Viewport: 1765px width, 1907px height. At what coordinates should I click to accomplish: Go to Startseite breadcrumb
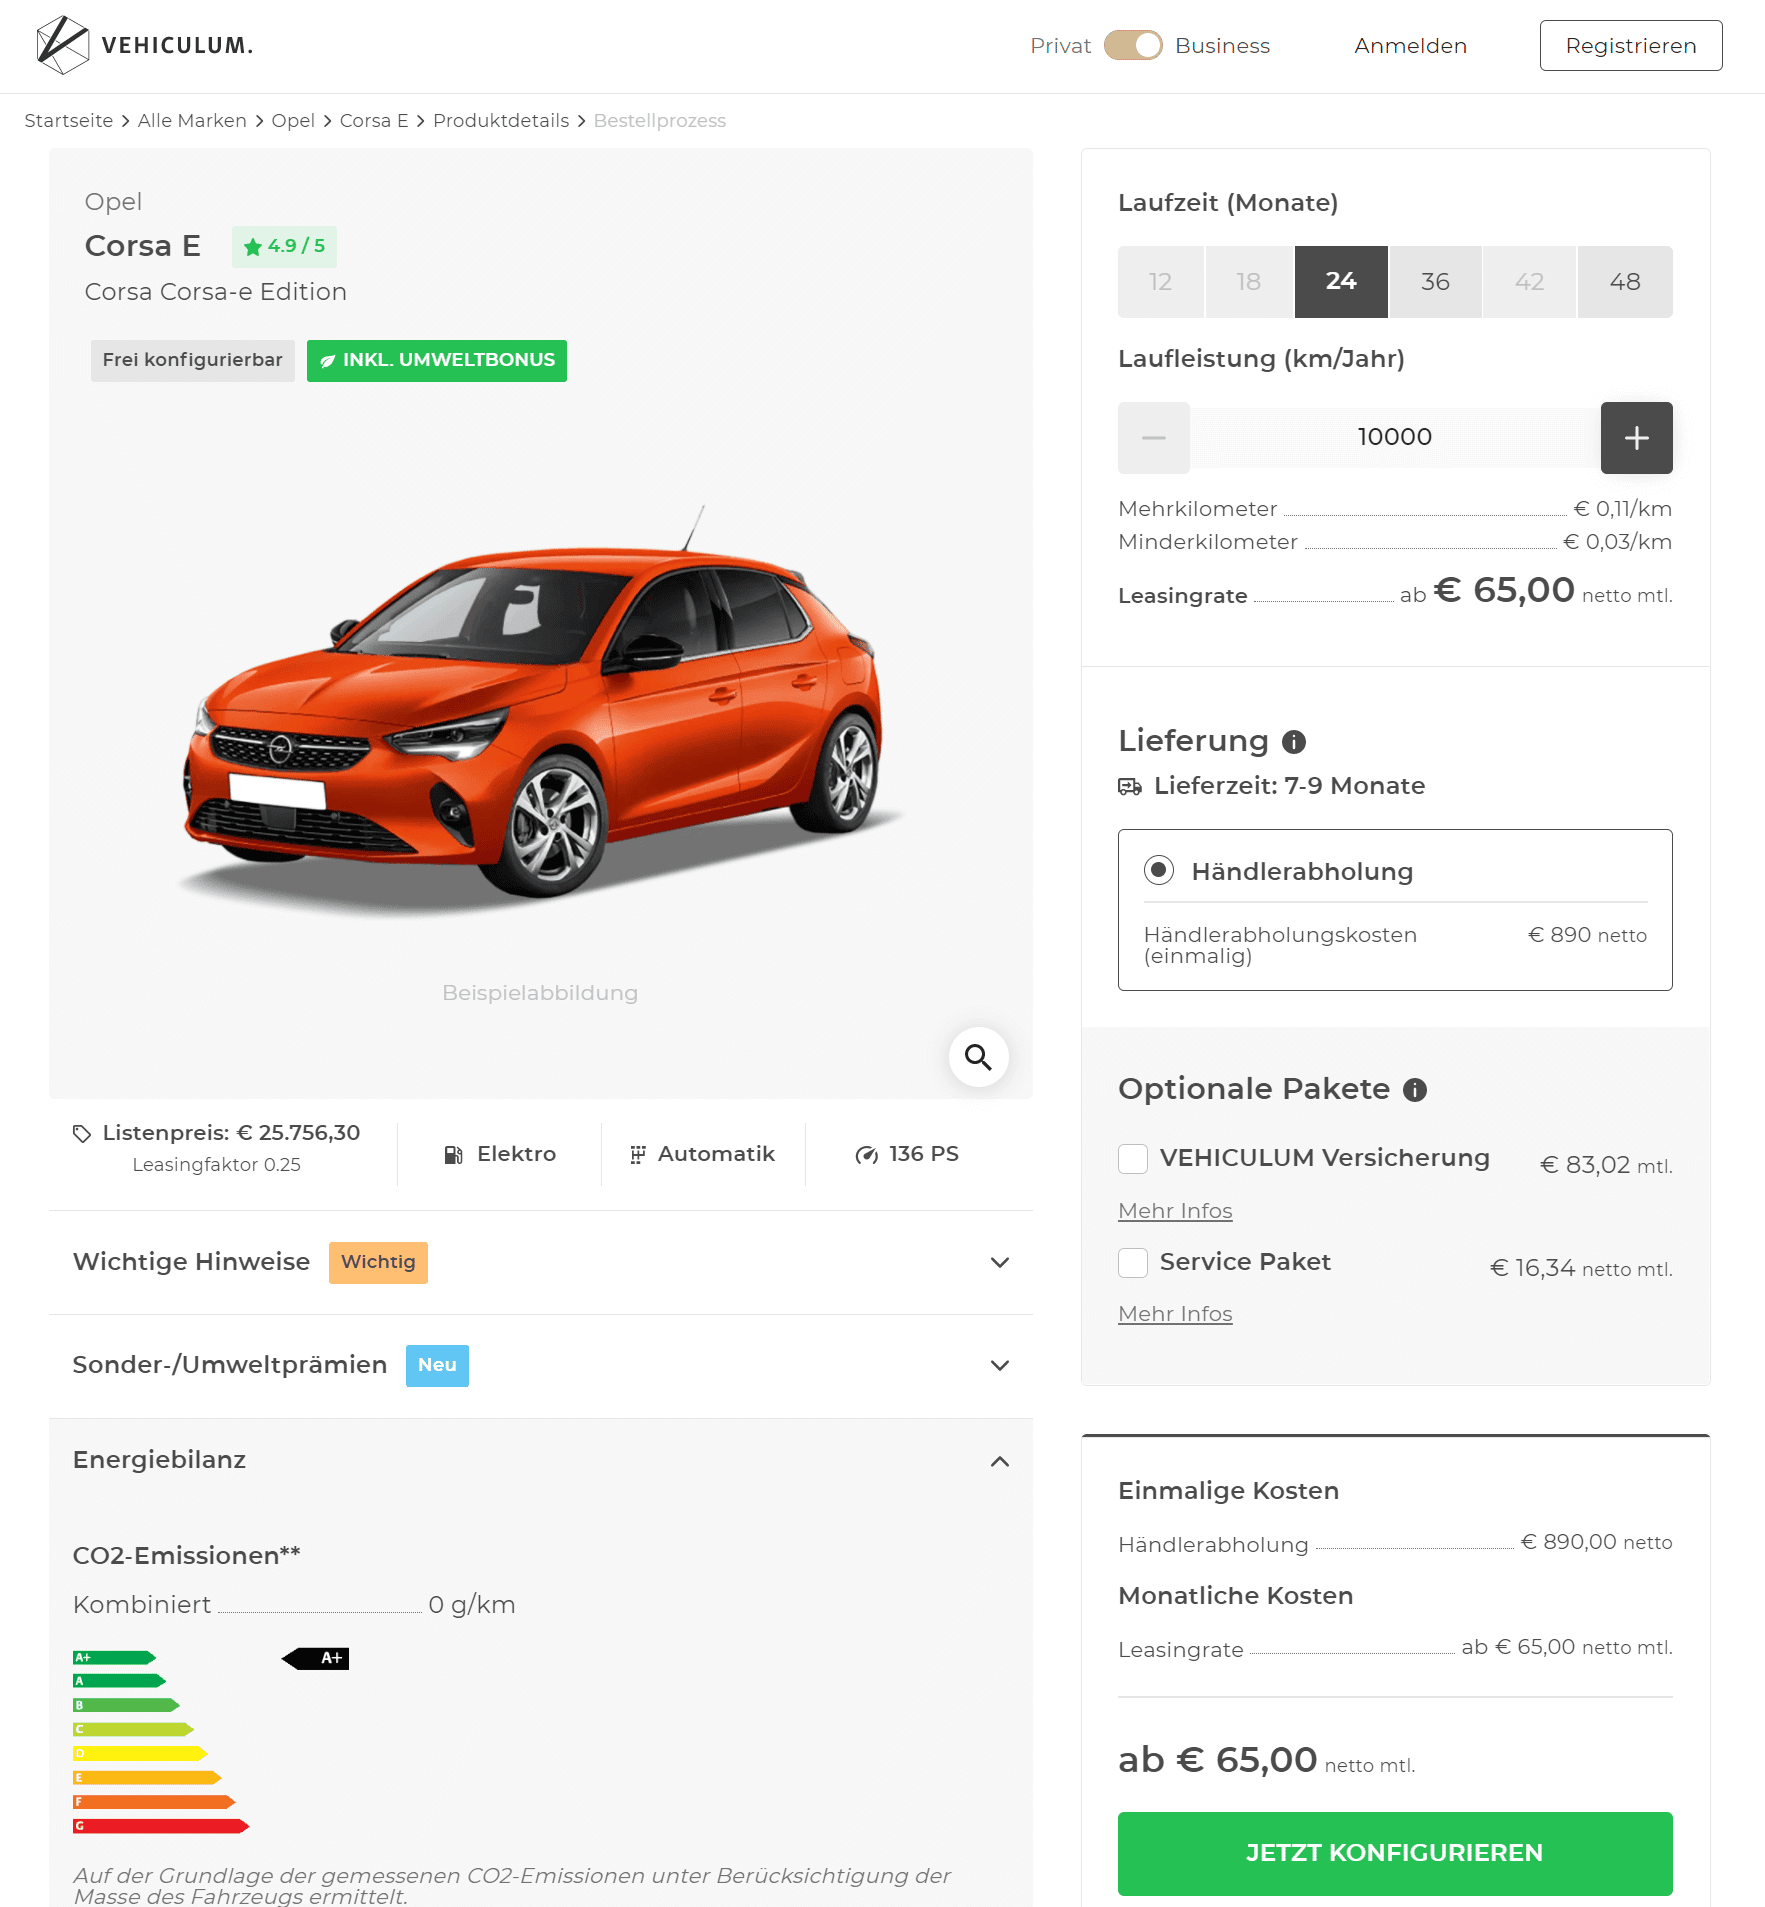69,121
